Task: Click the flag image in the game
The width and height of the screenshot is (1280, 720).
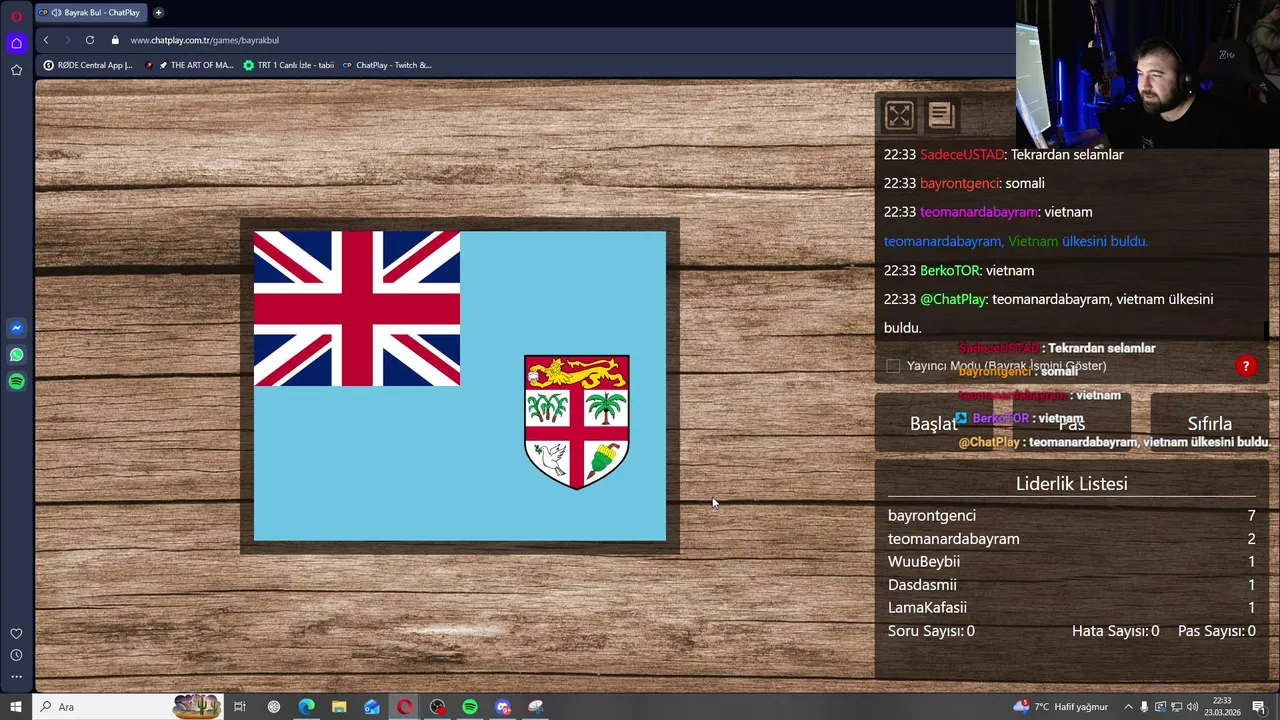Action: click(x=460, y=386)
